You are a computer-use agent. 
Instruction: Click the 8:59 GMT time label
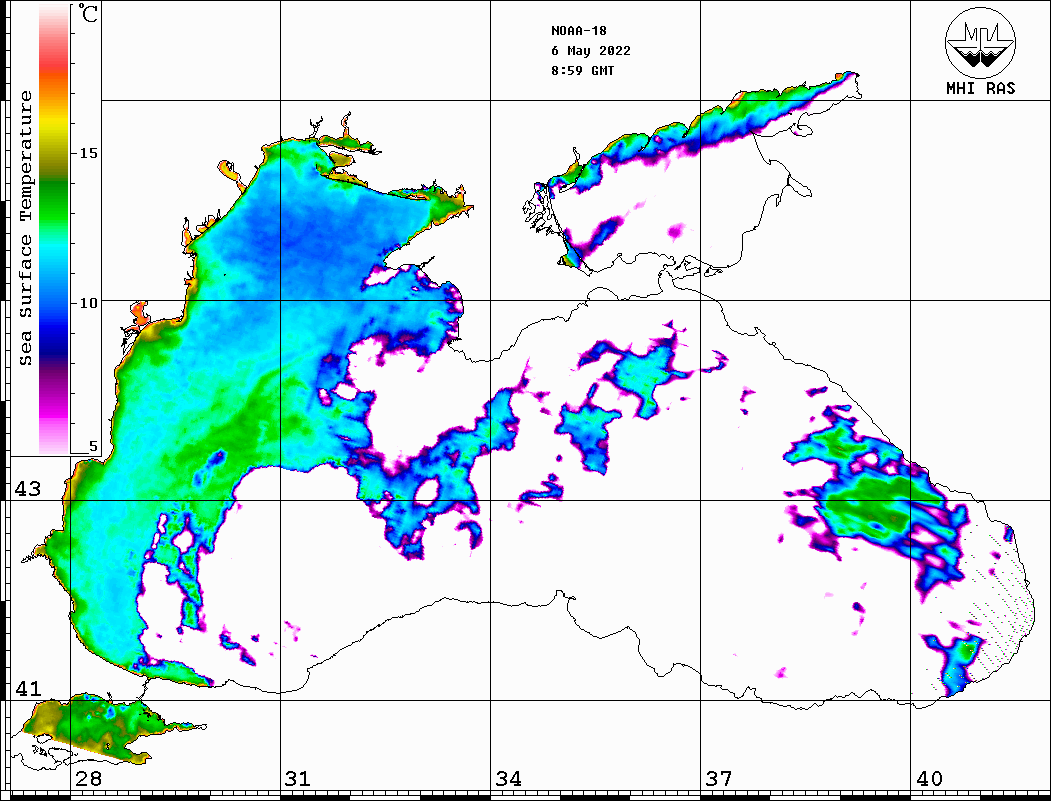582,71
